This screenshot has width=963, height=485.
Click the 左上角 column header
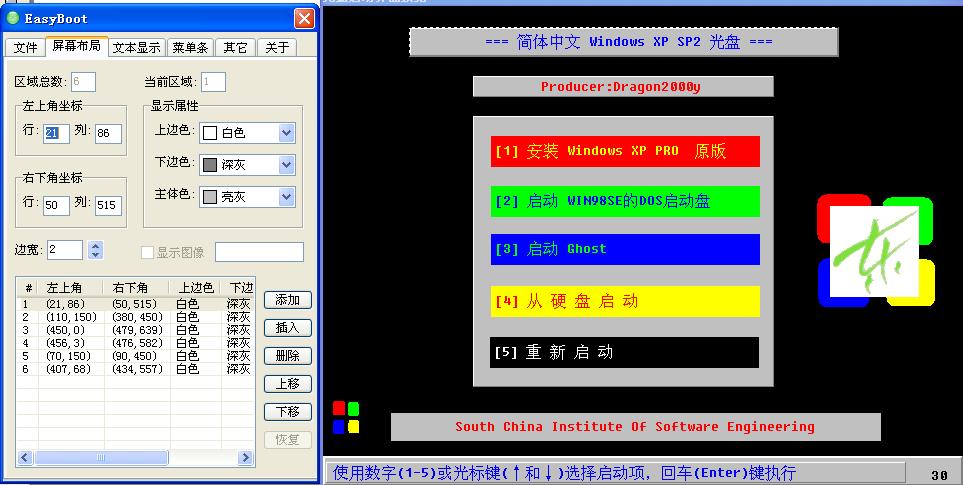[71, 287]
